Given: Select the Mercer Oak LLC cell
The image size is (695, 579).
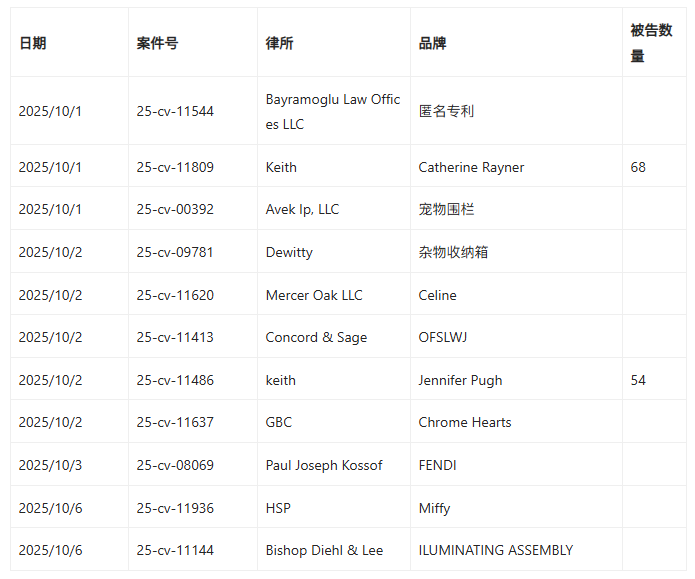Looking at the screenshot, I should pyautogui.click(x=314, y=295).
